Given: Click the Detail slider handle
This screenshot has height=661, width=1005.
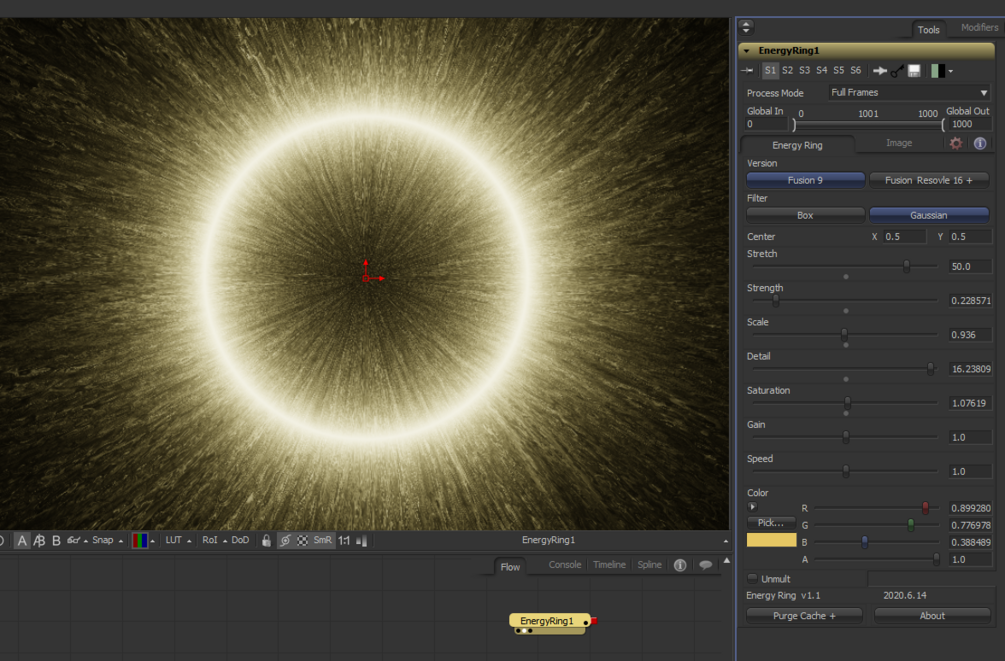Looking at the screenshot, I should tap(930, 369).
